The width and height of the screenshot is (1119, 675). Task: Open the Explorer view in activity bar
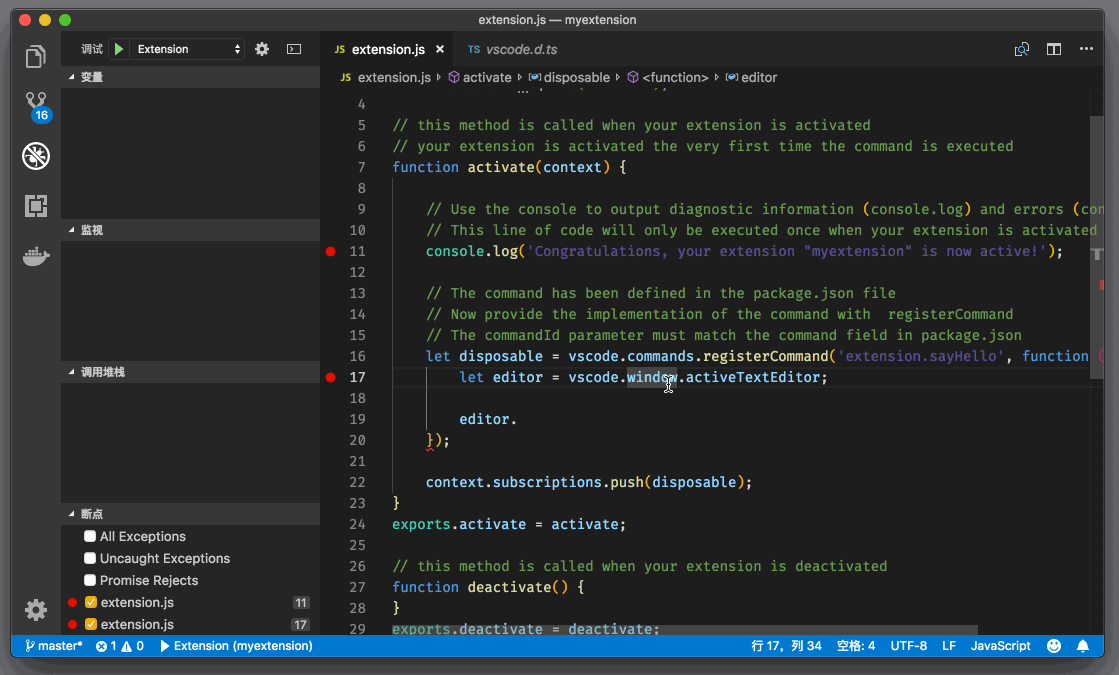tap(36, 57)
